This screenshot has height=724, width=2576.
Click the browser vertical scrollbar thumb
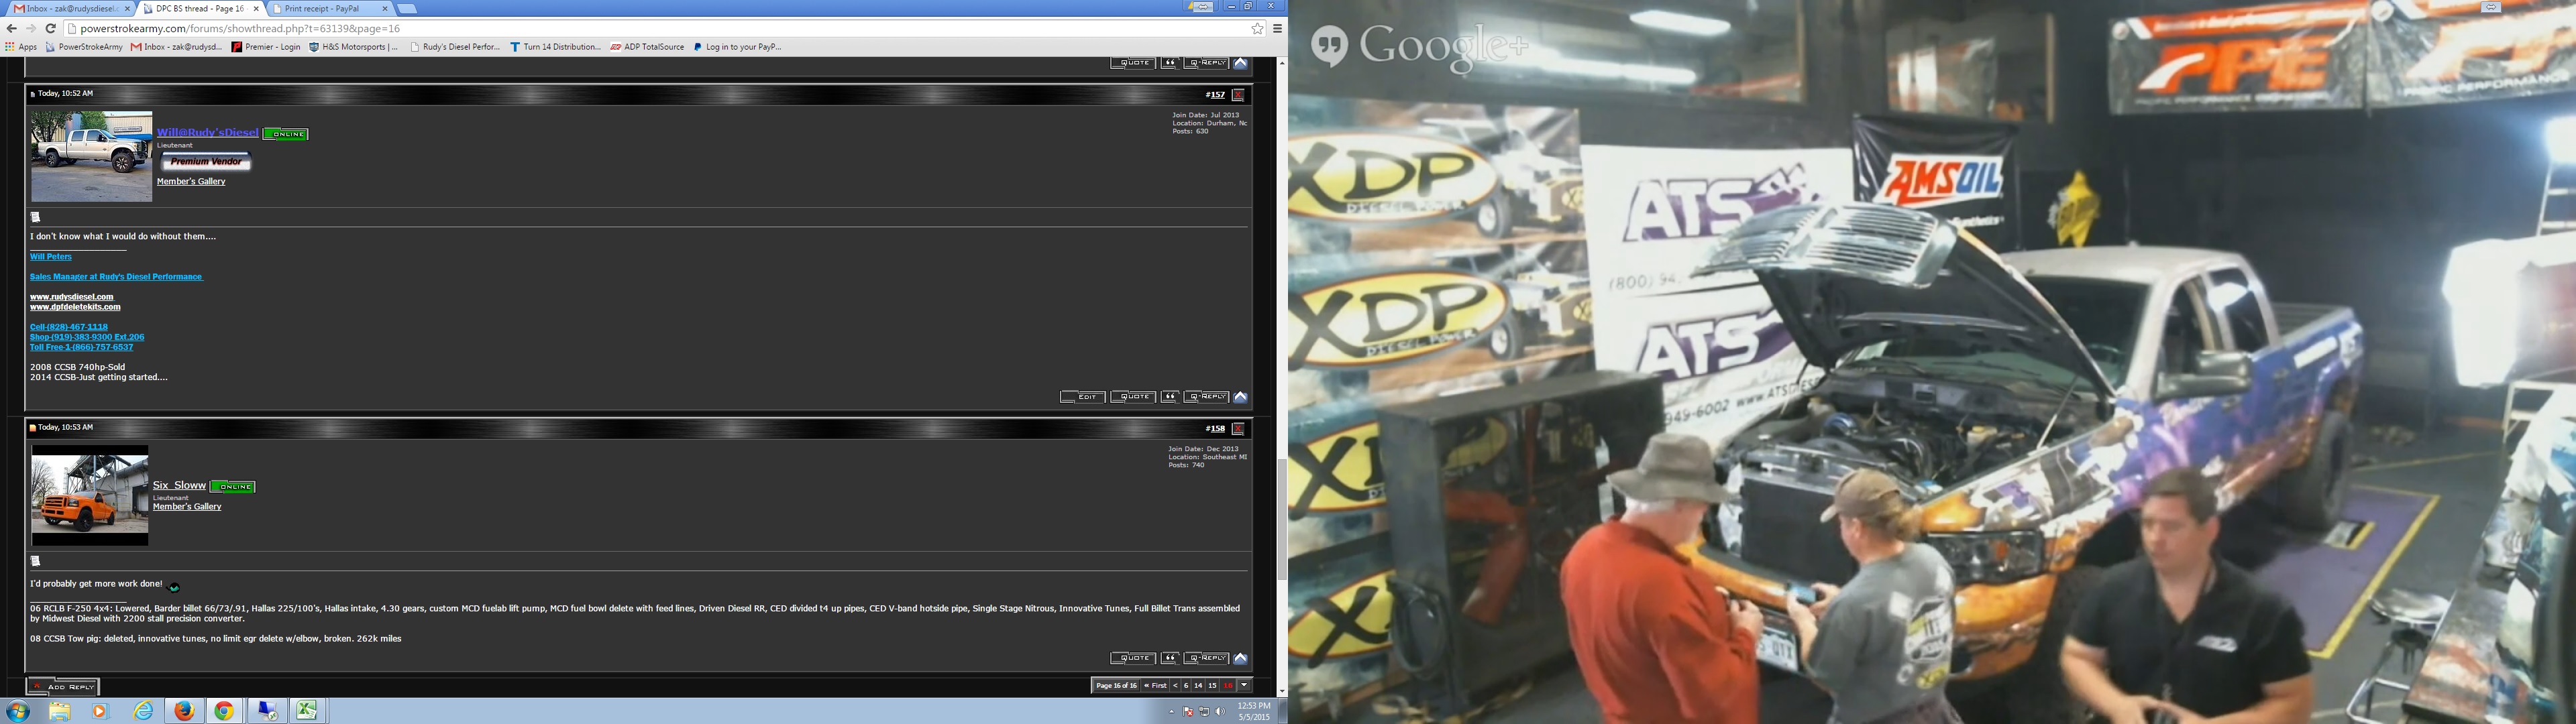click(x=1282, y=518)
